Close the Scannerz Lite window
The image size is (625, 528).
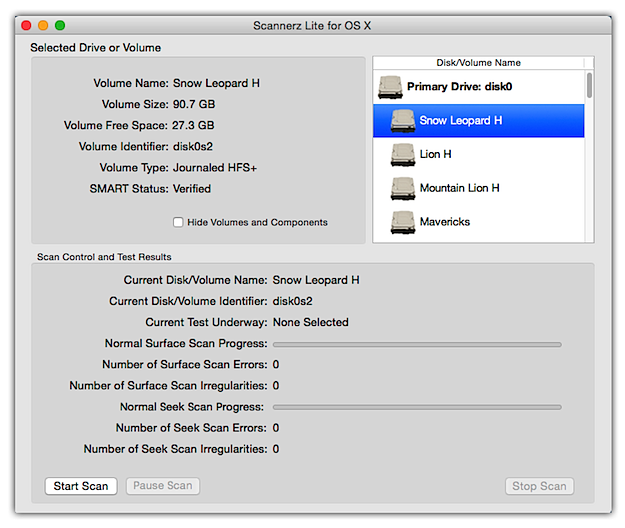pyautogui.click(x=26, y=26)
